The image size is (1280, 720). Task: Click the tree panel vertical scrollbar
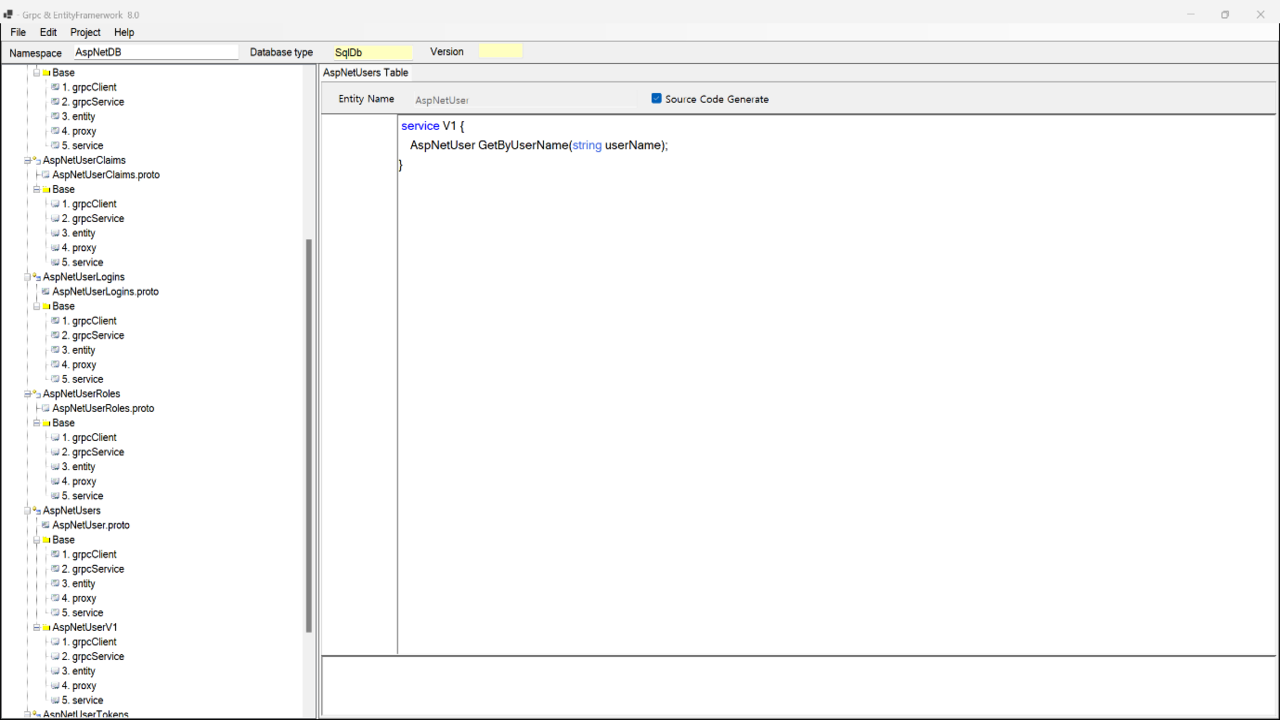tap(309, 435)
